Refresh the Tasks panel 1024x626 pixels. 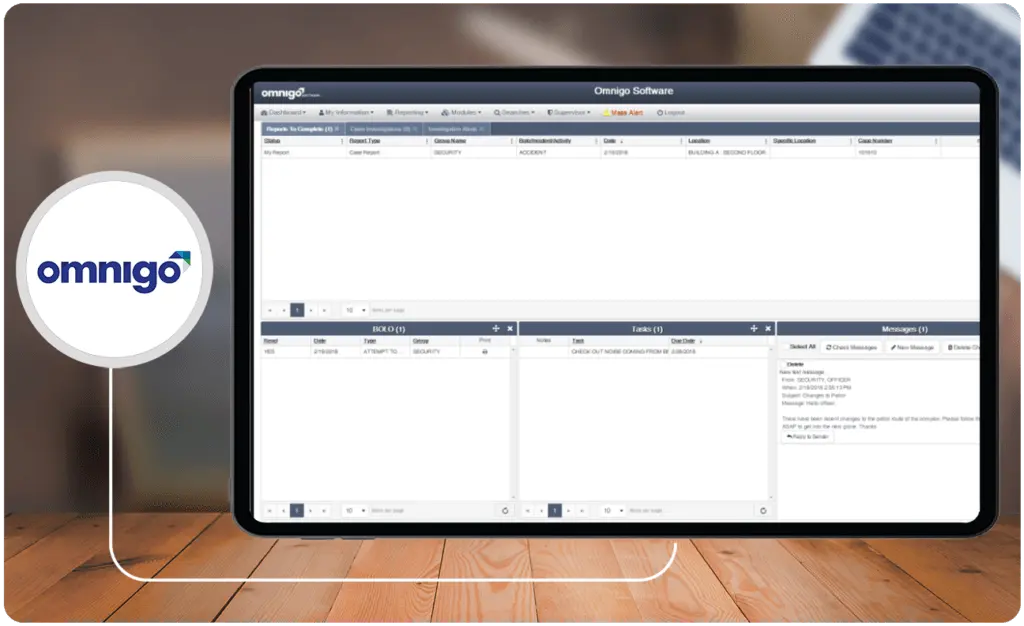[x=763, y=510]
